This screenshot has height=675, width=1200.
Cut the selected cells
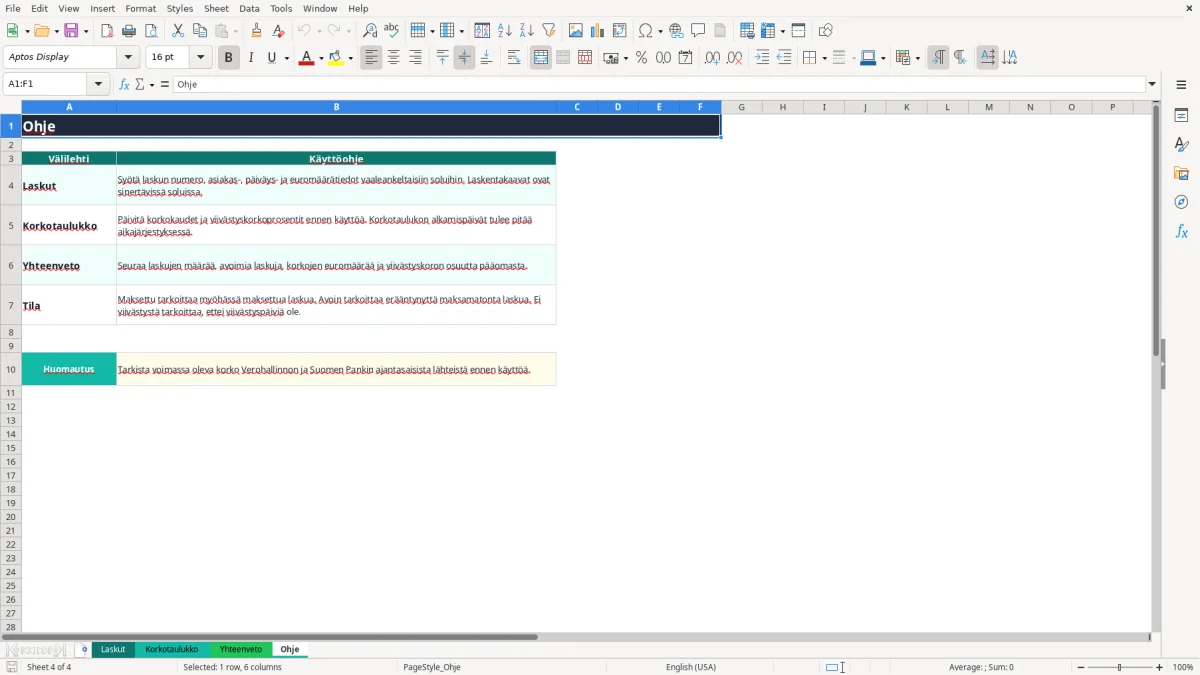tap(178, 31)
